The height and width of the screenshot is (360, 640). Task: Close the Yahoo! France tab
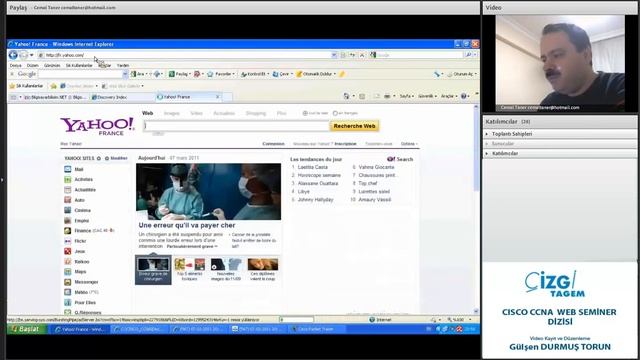pos(218,97)
